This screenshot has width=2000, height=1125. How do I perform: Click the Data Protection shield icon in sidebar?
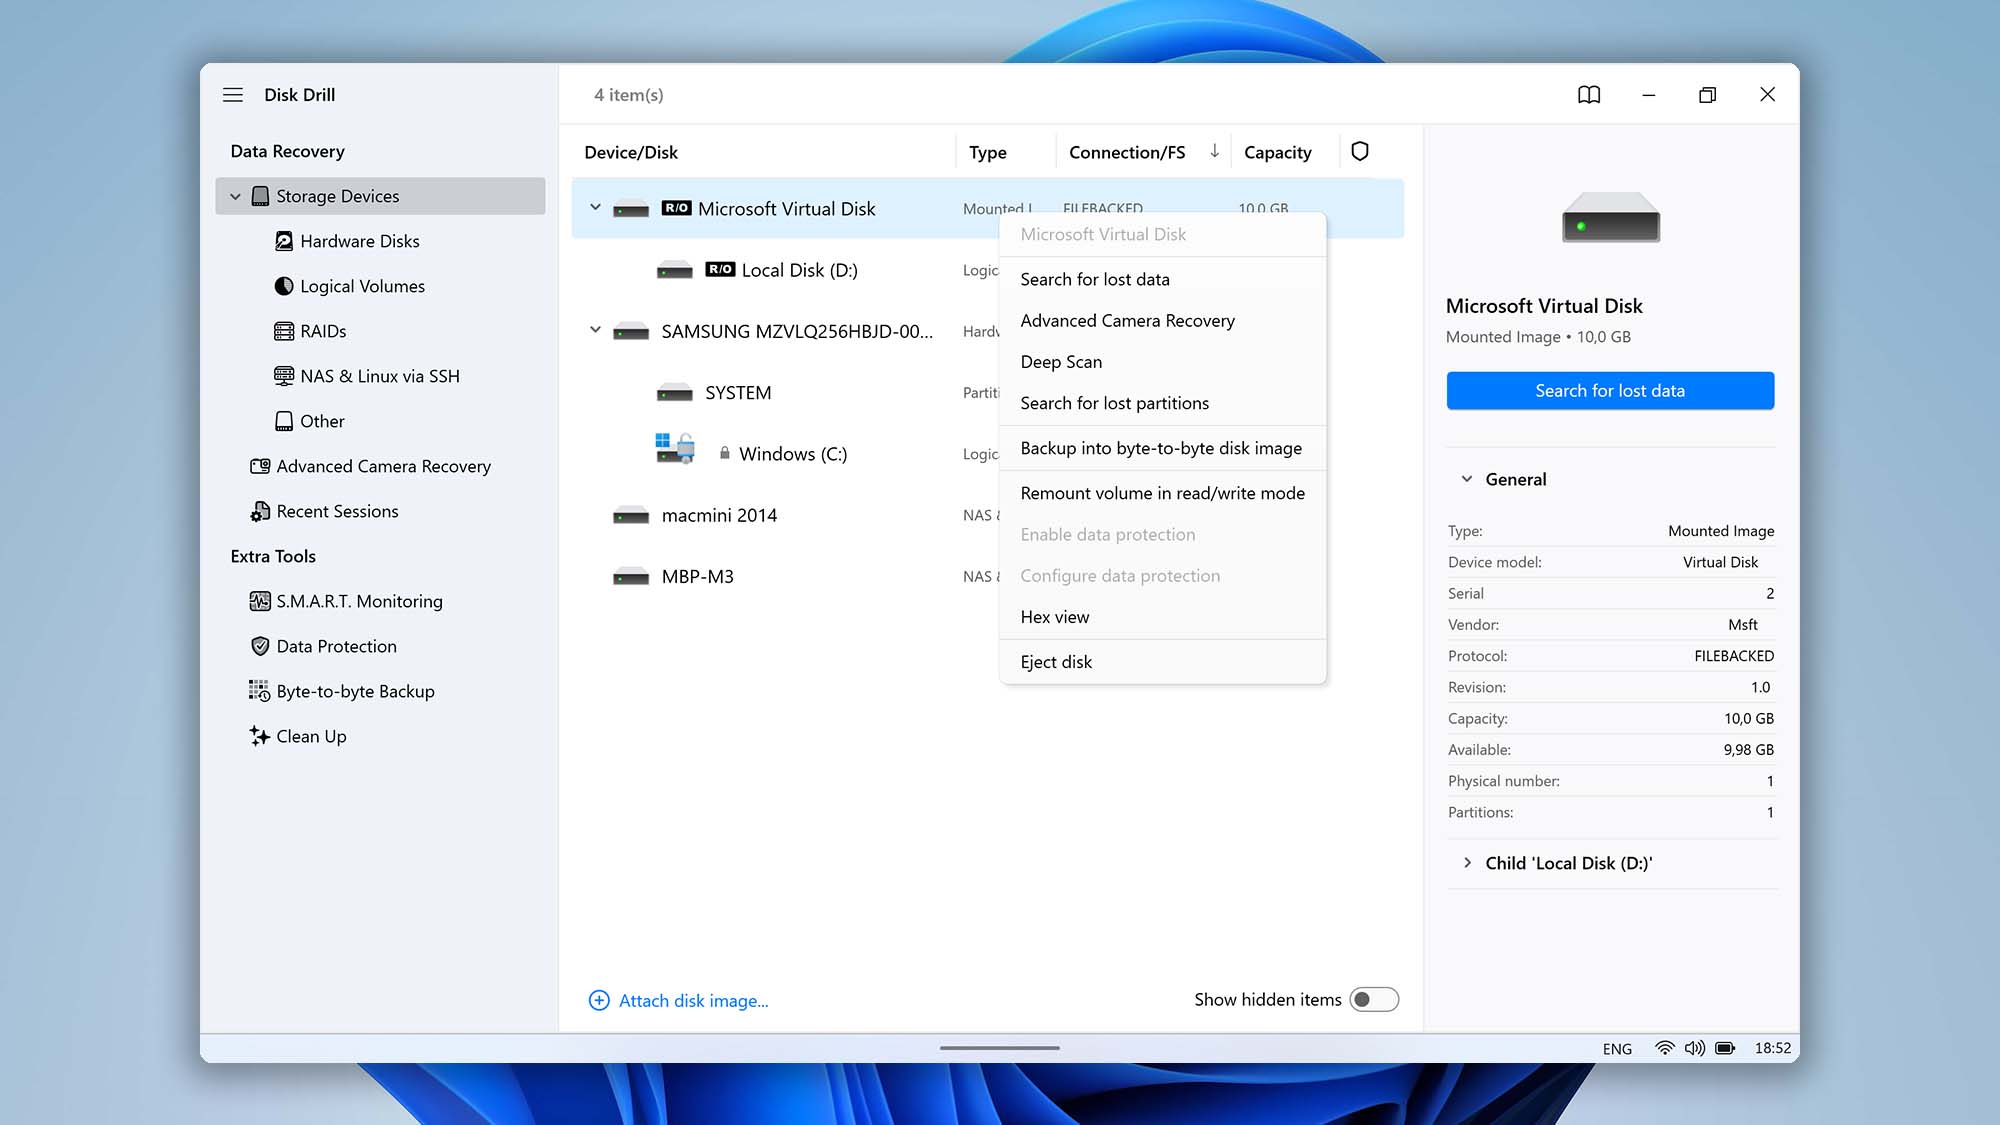click(x=260, y=646)
